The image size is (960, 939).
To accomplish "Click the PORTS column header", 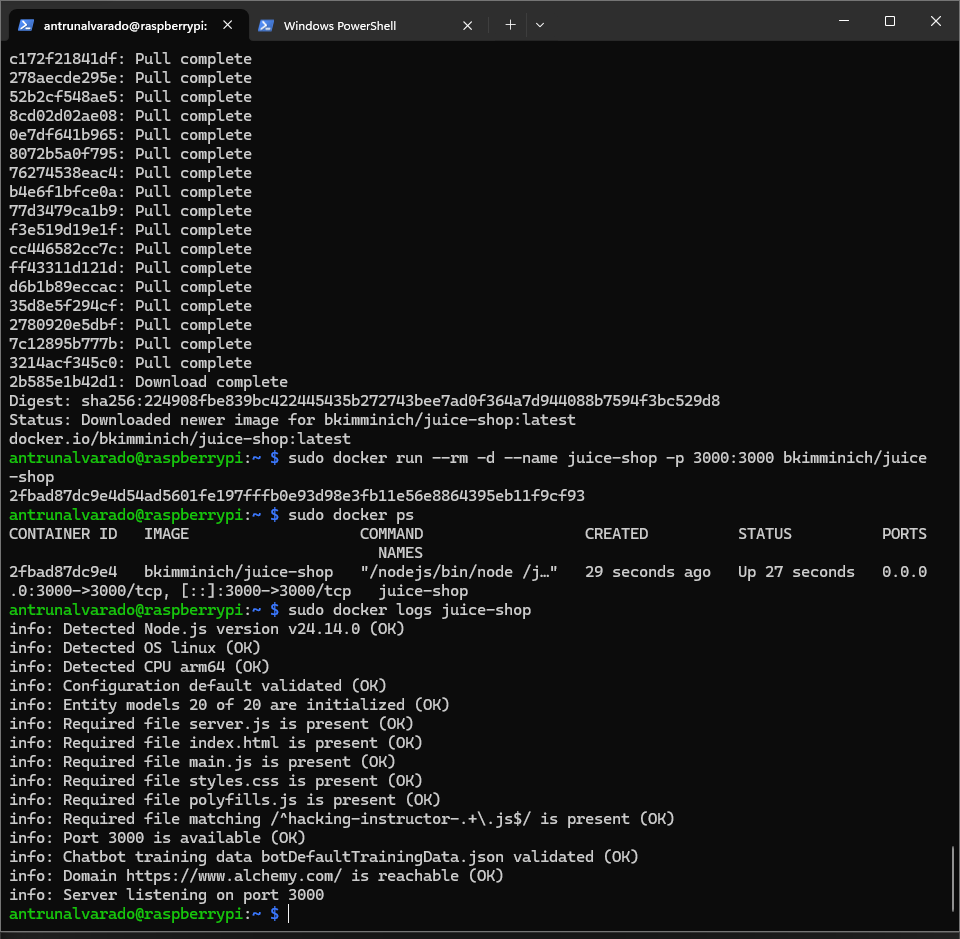I will (x=904, y=534).
